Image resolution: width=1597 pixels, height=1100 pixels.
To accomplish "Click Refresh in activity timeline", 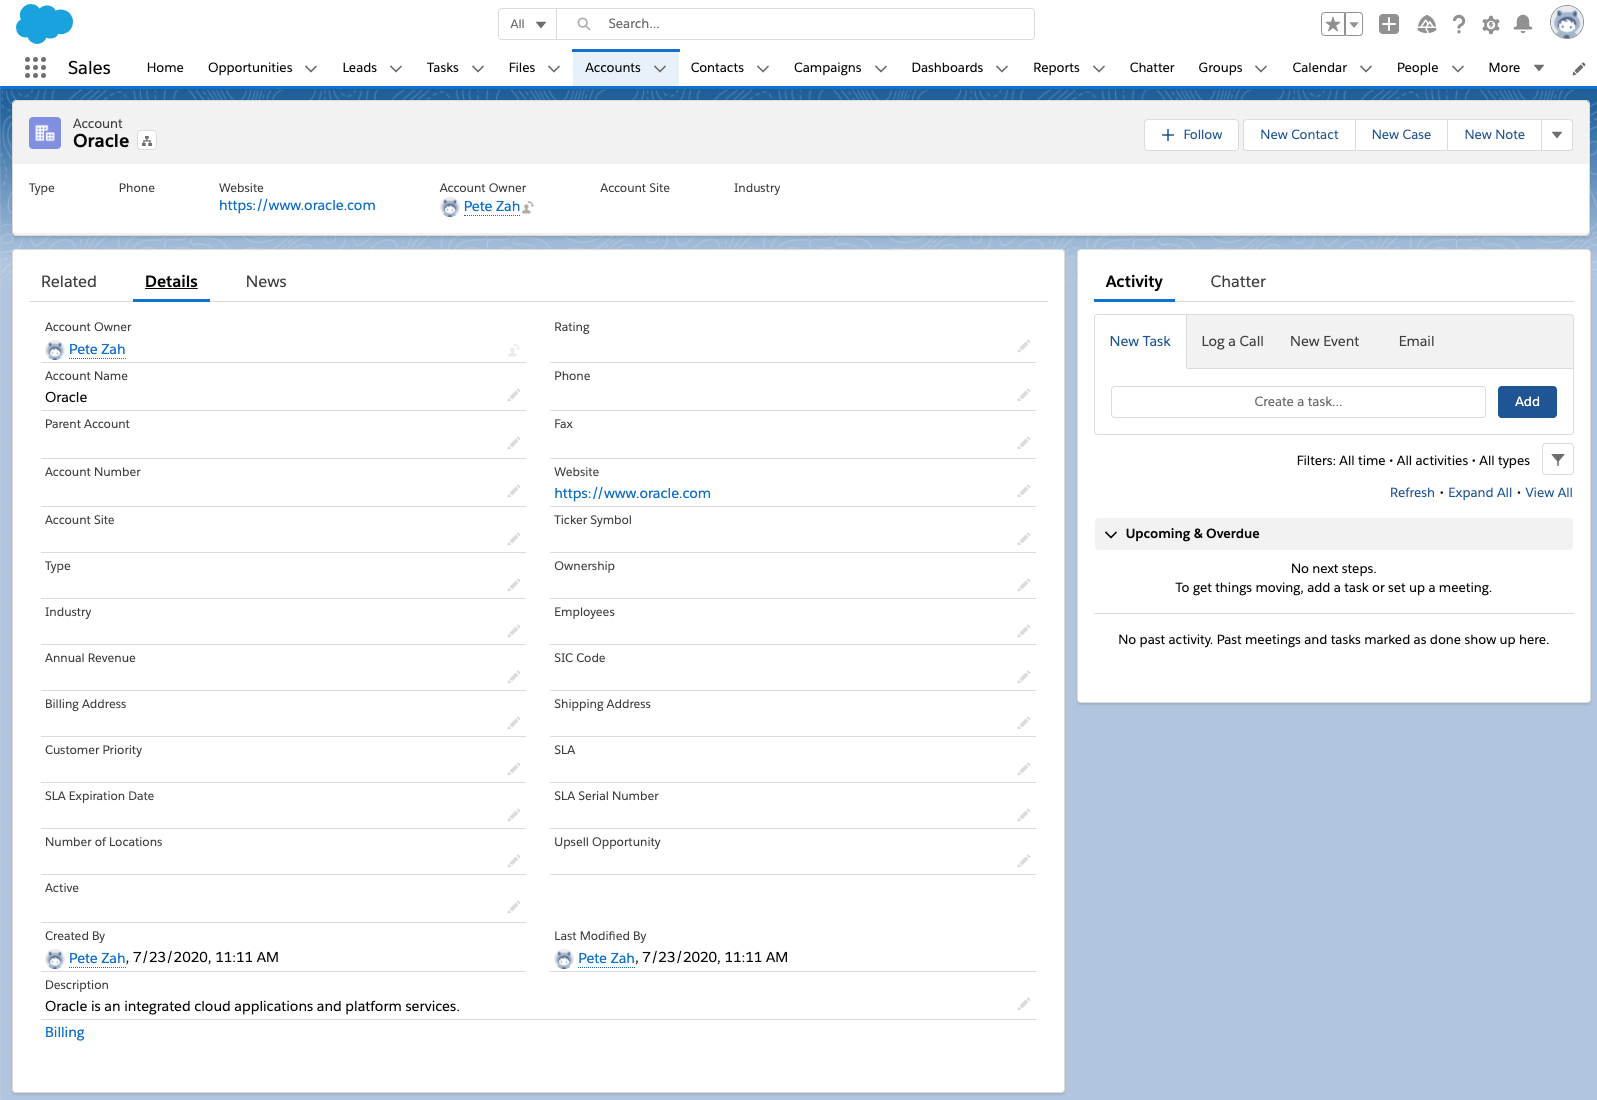I will pos(1412,493).
